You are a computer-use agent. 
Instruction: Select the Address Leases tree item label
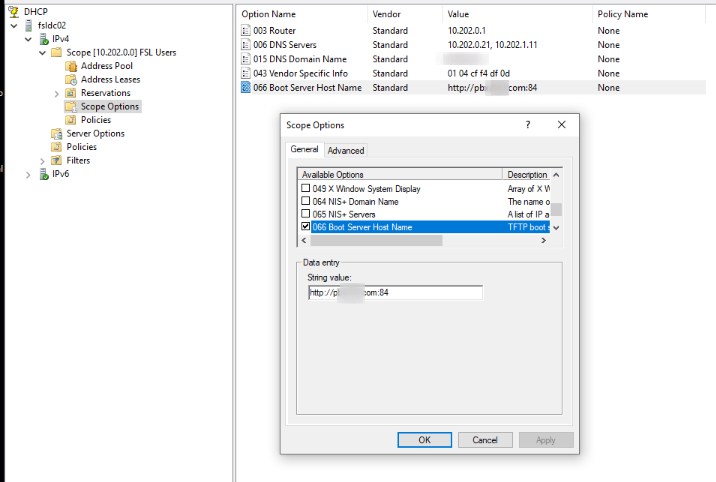pyautogui.click(x=111, y=80)
